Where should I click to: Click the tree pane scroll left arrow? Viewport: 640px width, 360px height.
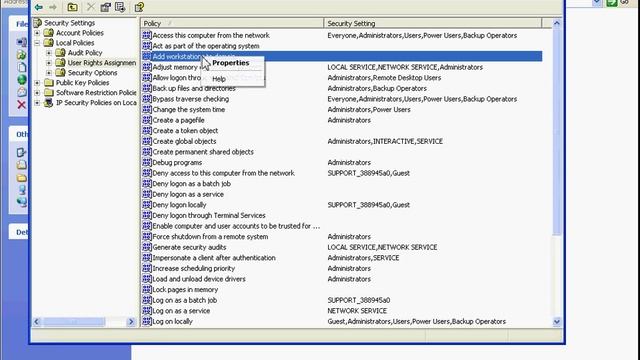(x=37, y=322)
